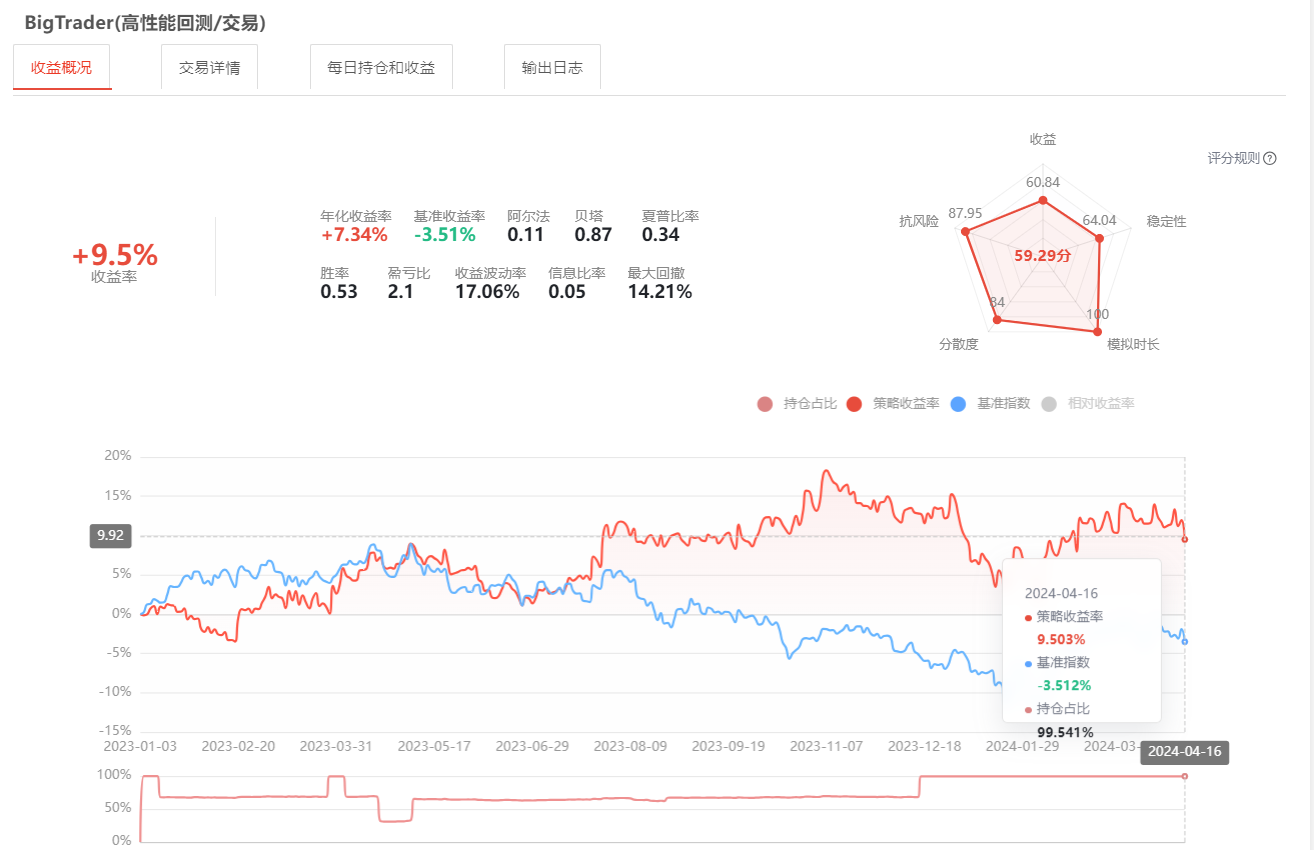Open the 输出日志 tab
Screen dimensions: 1314x850
tap(552, 68)
